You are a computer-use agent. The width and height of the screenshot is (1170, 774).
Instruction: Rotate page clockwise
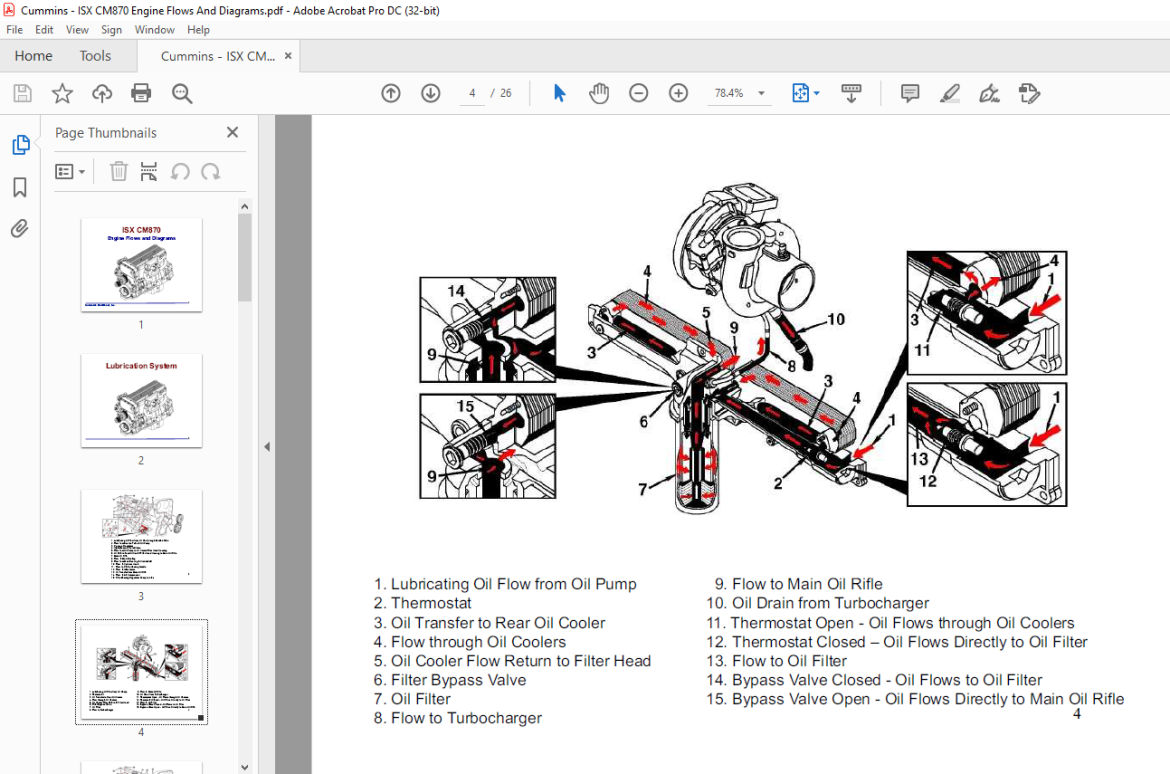point(210,172)
